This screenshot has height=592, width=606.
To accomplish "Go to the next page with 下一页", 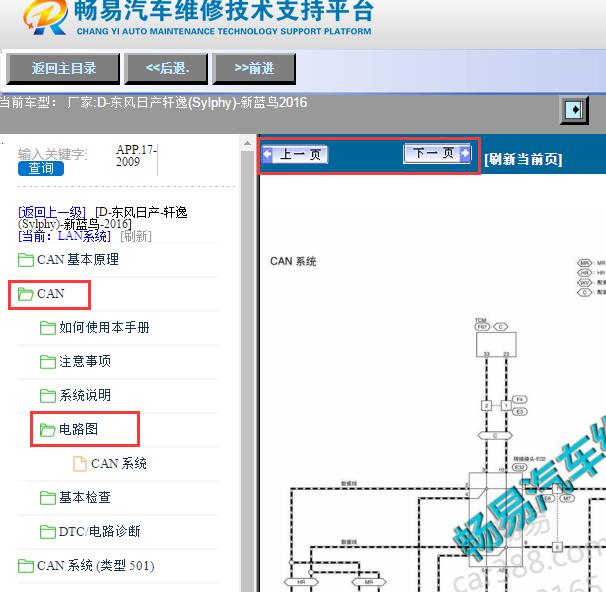I will [x=437, y=153].
